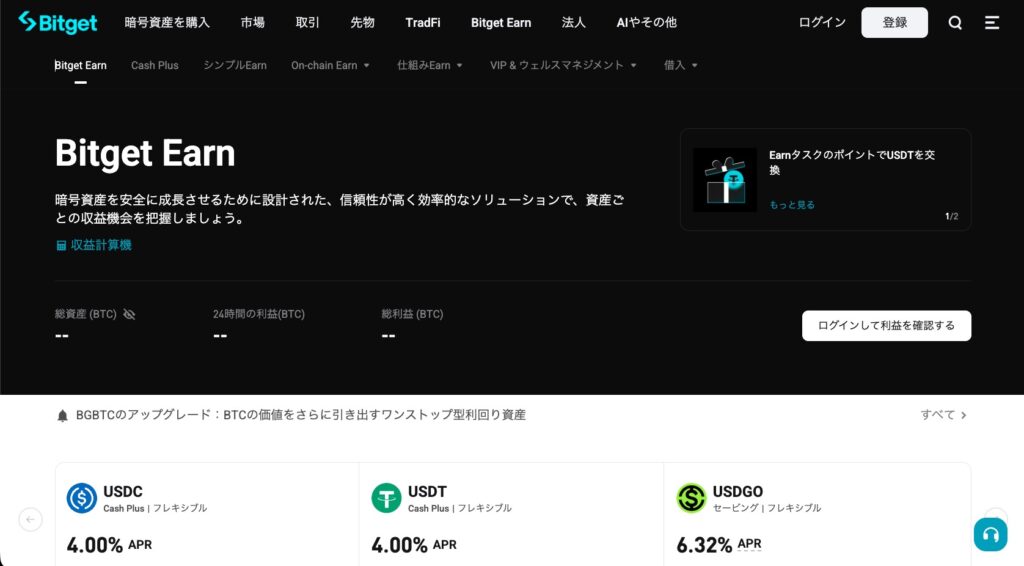The width and height of the screenshot is (1024, 566).
Task: Open the USDT Cash Plus card title
Action: 427,492
